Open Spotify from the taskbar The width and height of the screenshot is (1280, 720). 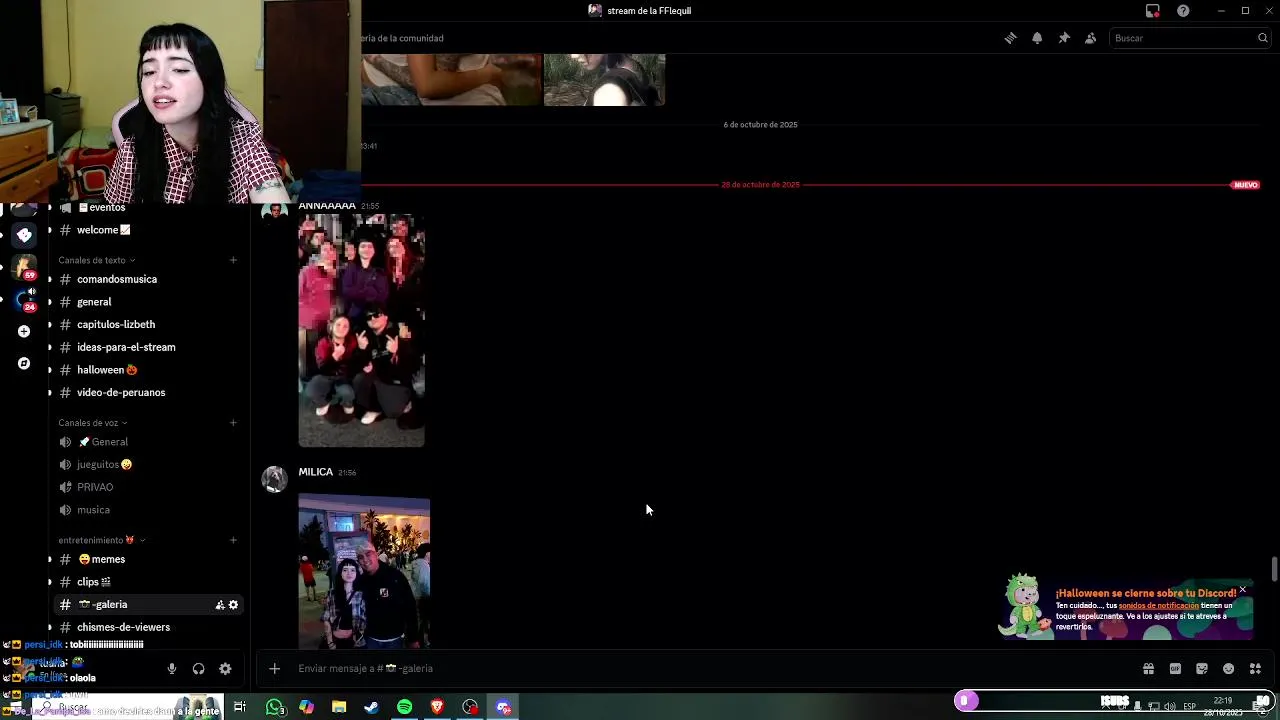[x=404, y=707]
